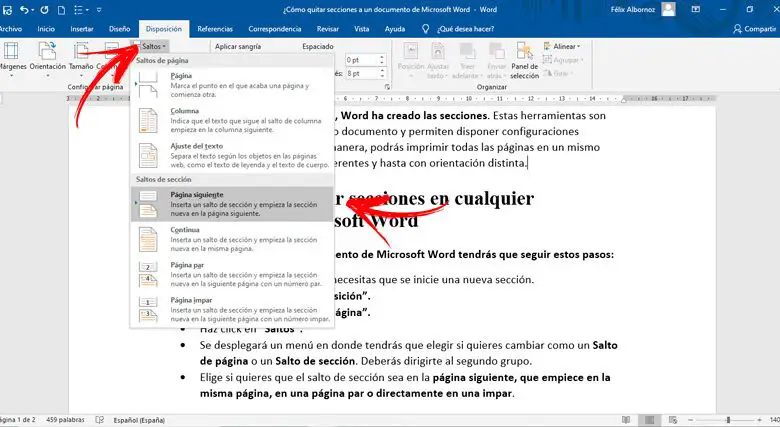Create a new blank document icon

click(61, 9)
